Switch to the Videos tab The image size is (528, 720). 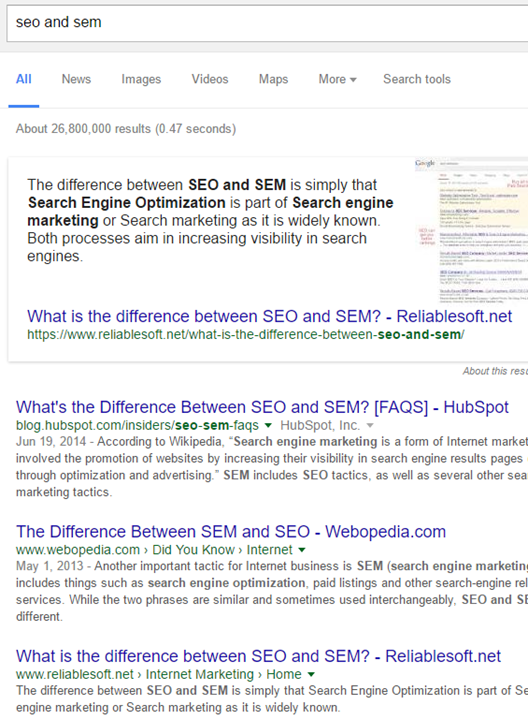(x=210, y=79)
